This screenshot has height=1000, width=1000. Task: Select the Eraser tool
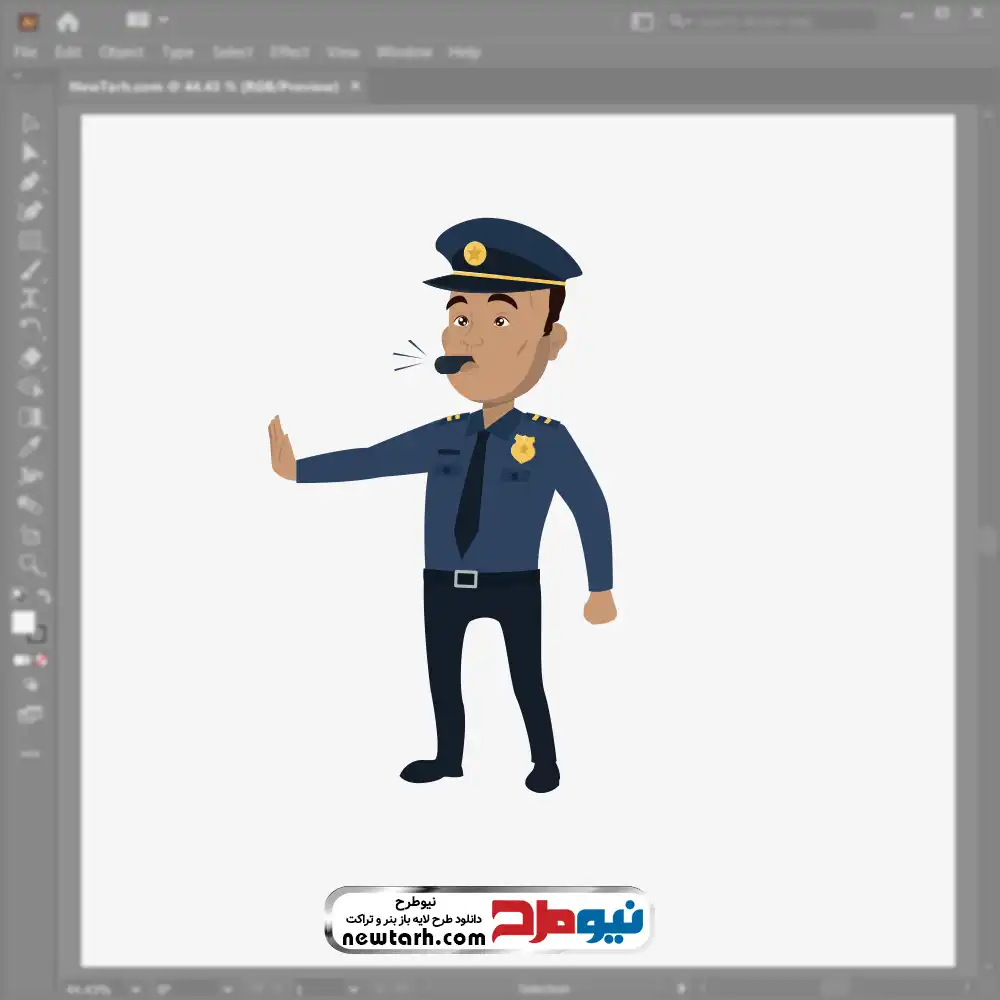pos(29,358)
